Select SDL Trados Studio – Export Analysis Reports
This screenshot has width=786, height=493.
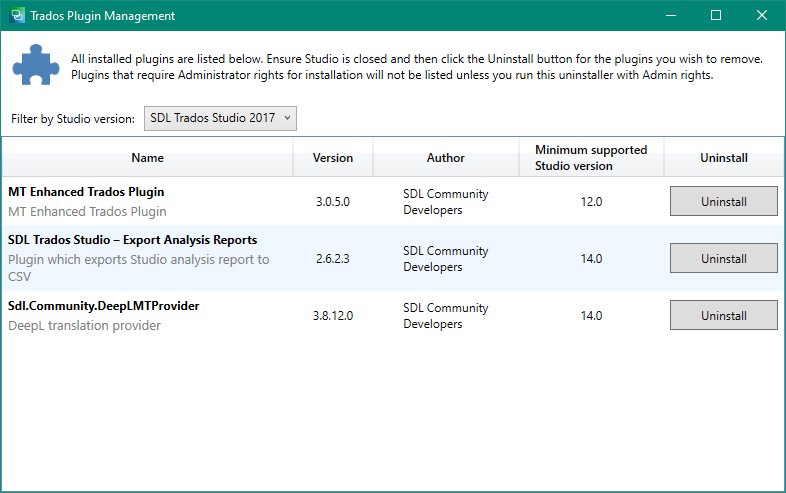tap(132, 240)
